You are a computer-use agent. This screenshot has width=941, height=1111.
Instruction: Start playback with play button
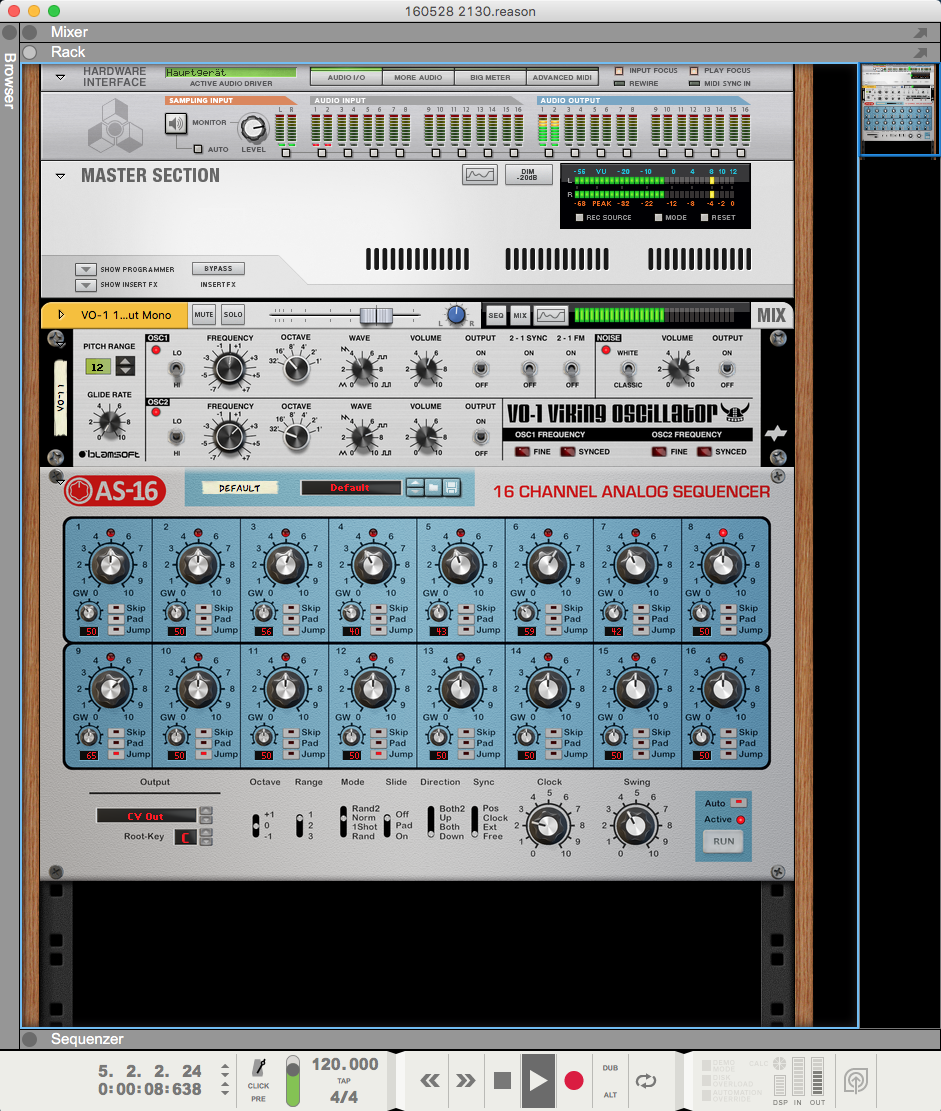point(539,1081)
